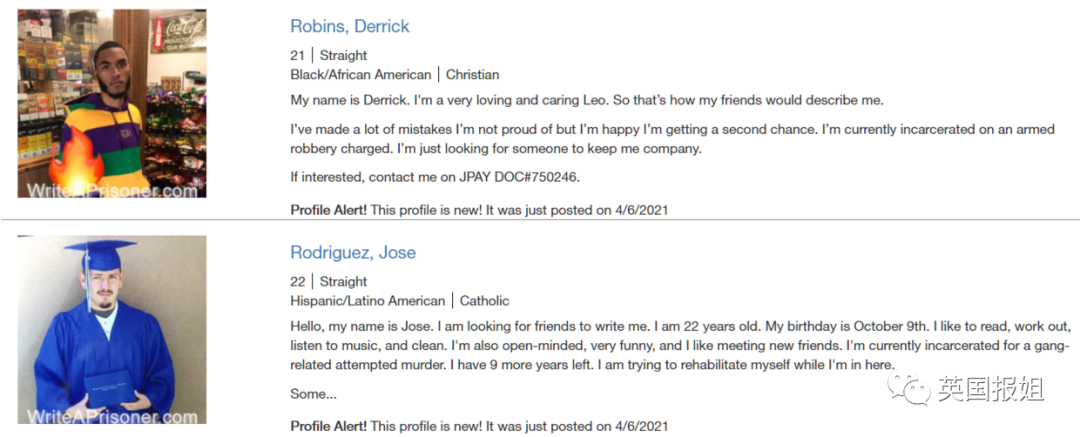1080x437 pixels.
Task: Click the 英国报姐 watermark text
Action: pyautogui.click(x=990, y=389)
